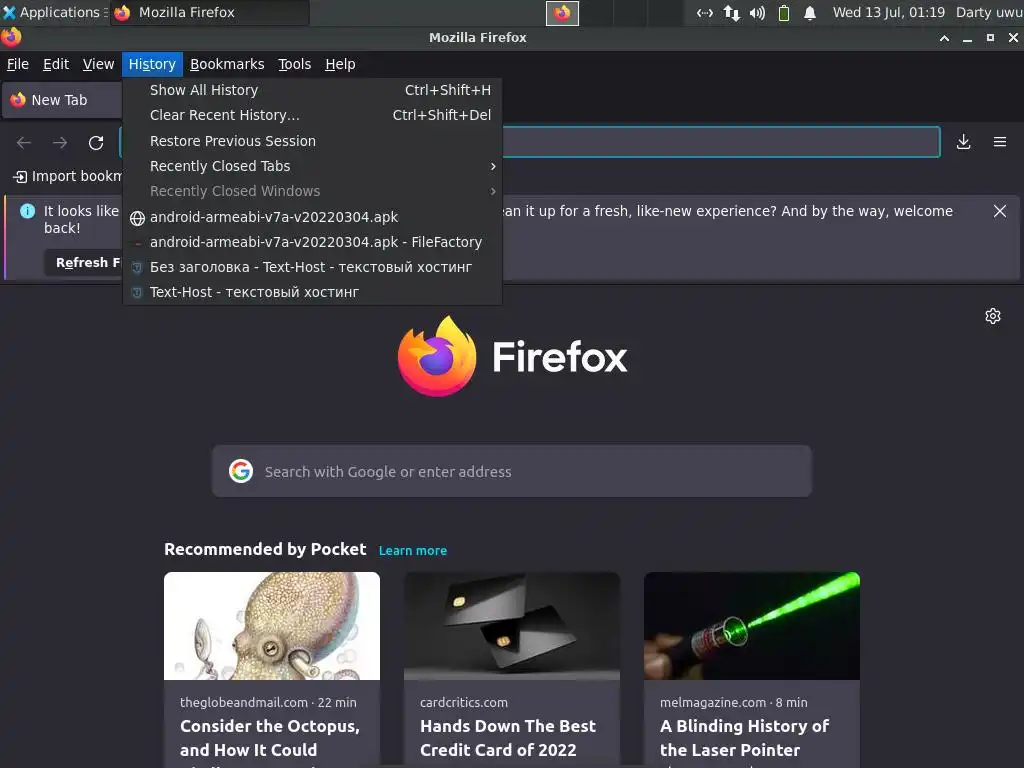Open the Bookmarks menu

click(x=227, y=64)
